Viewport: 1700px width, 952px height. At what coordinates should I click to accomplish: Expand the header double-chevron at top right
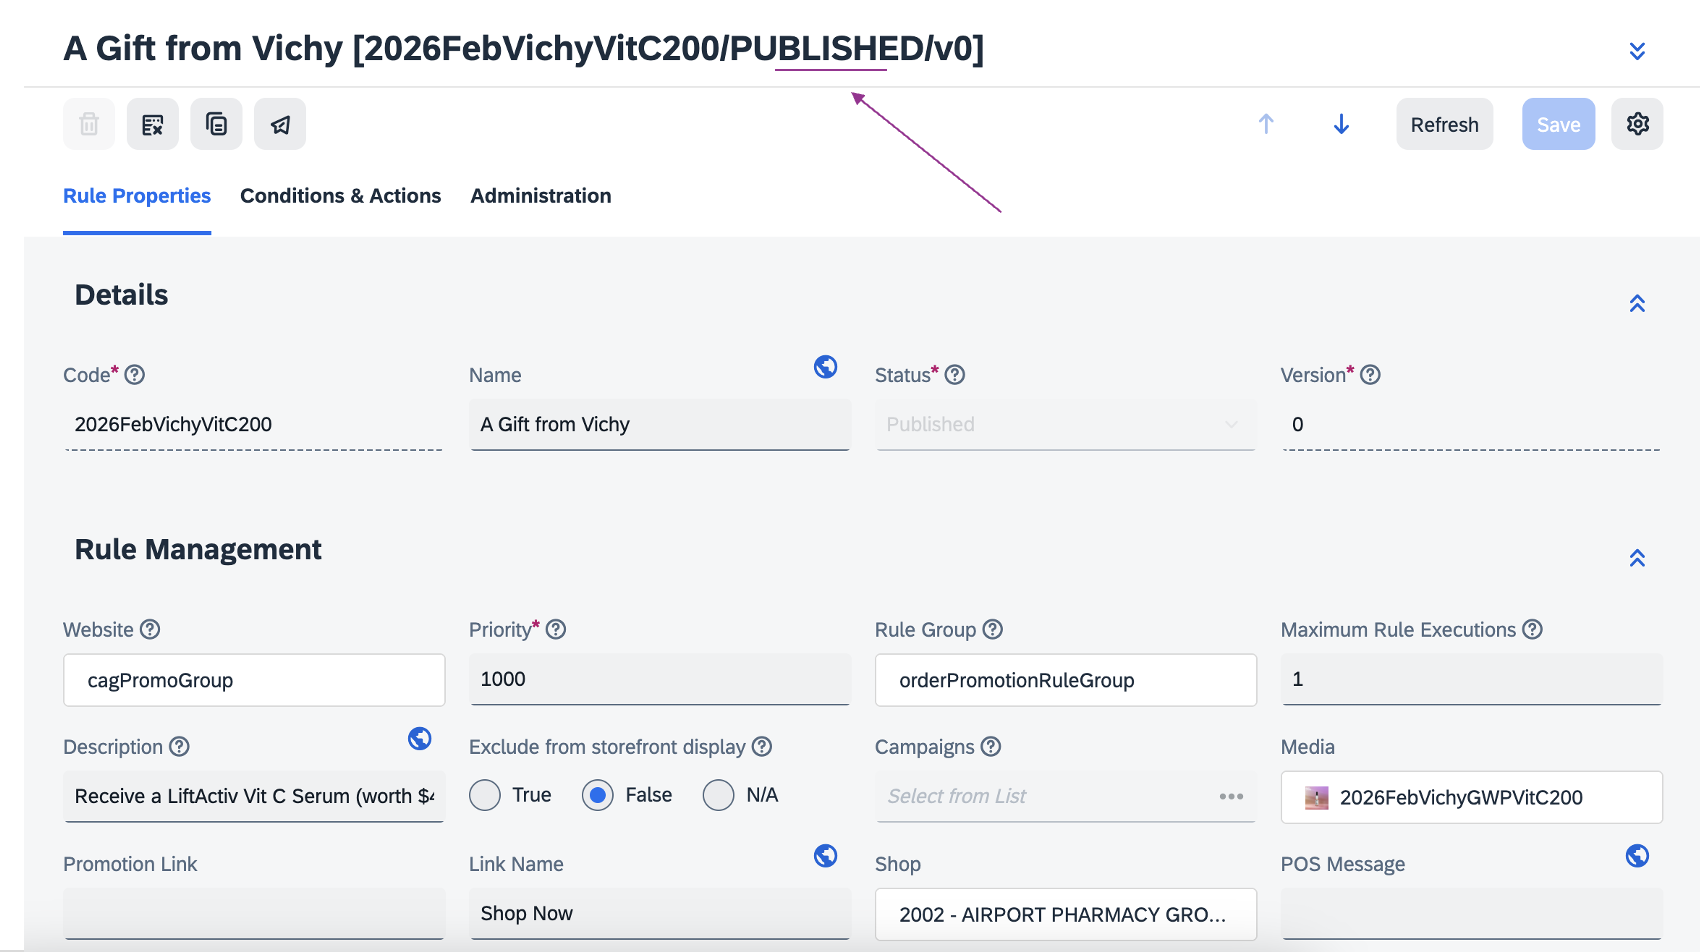pos(1637,51)
